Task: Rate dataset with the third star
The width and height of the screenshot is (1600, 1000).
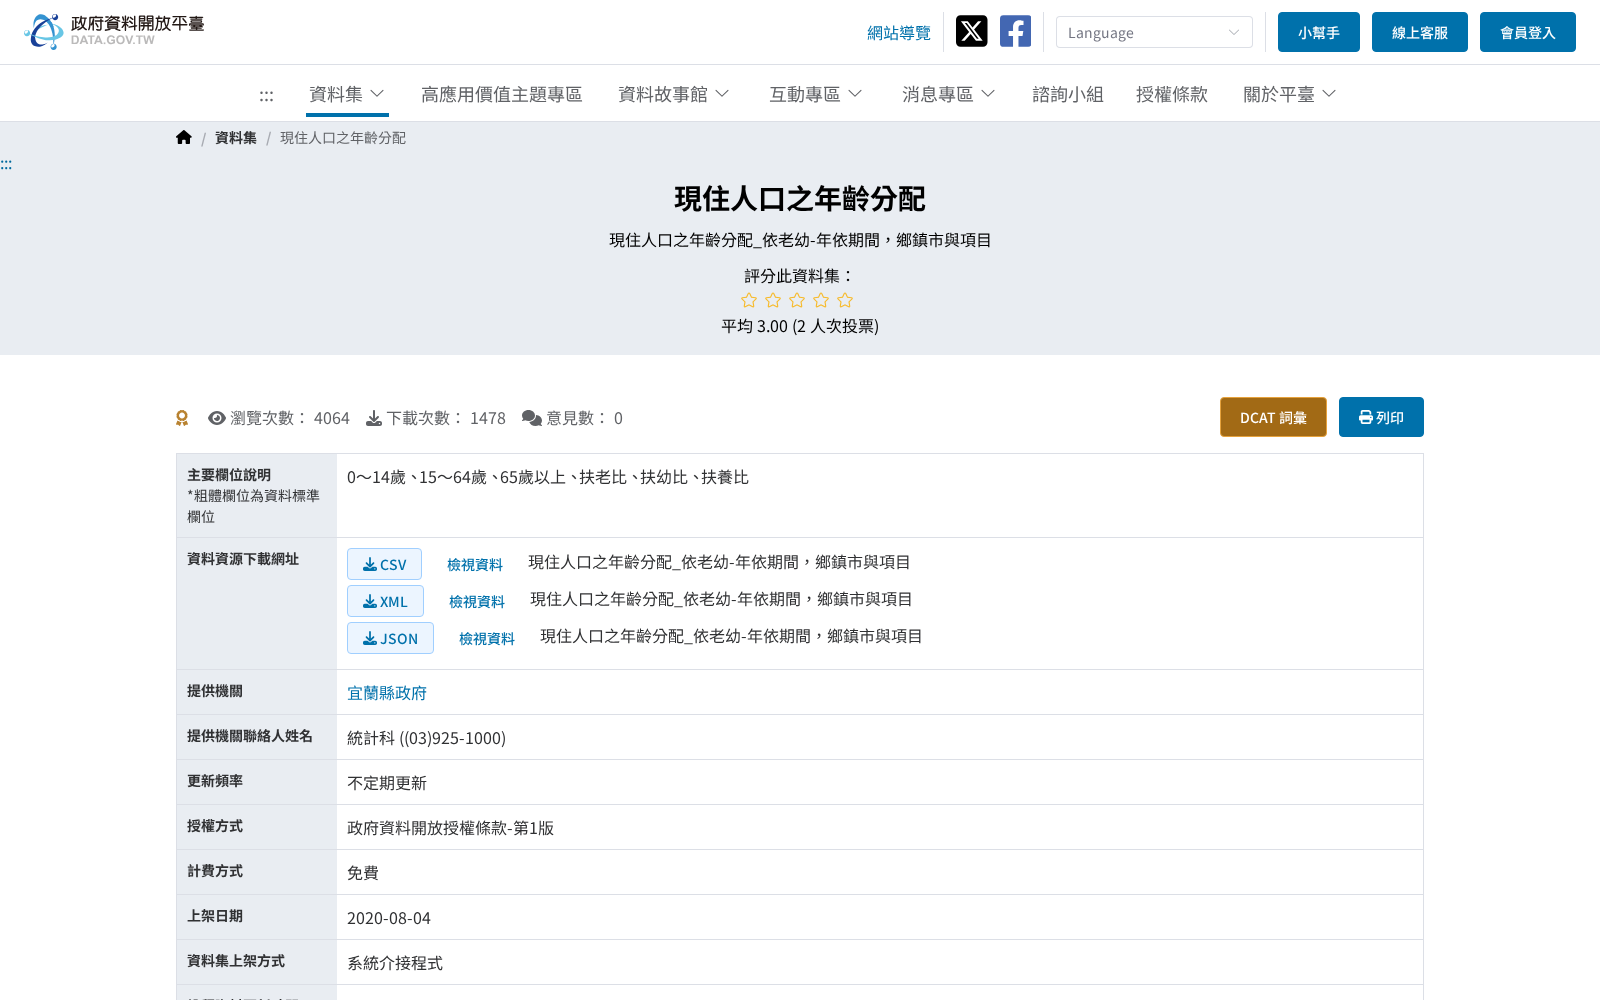Action: pyautogui.click(x=797, y=300)
